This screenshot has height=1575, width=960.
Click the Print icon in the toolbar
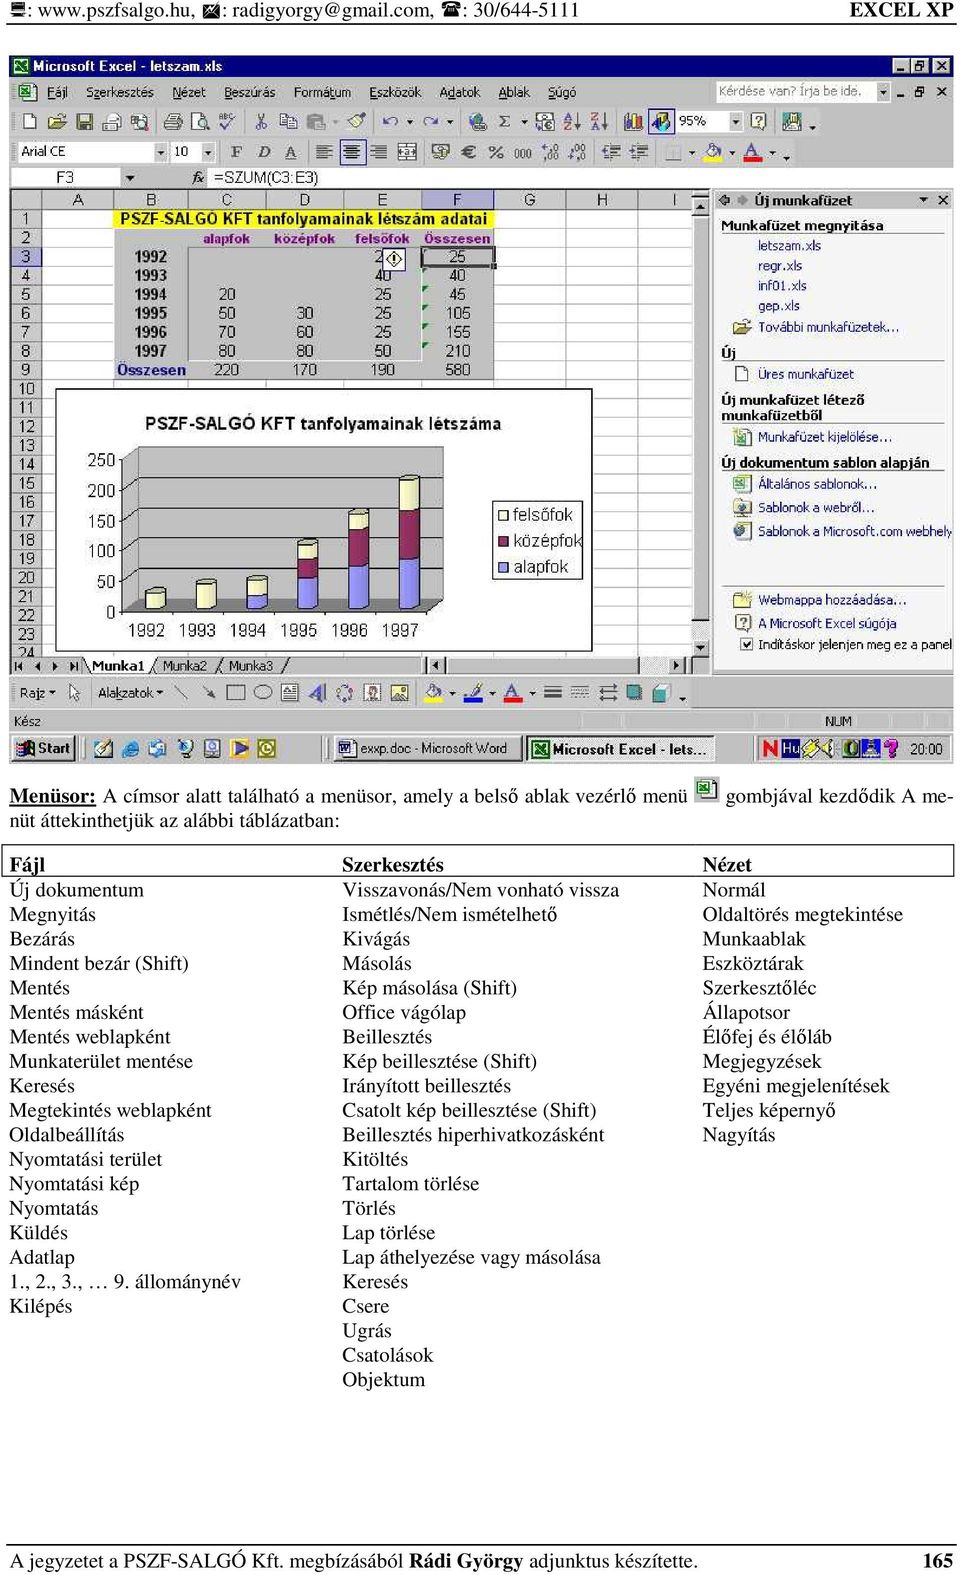(x=173, y=121)
